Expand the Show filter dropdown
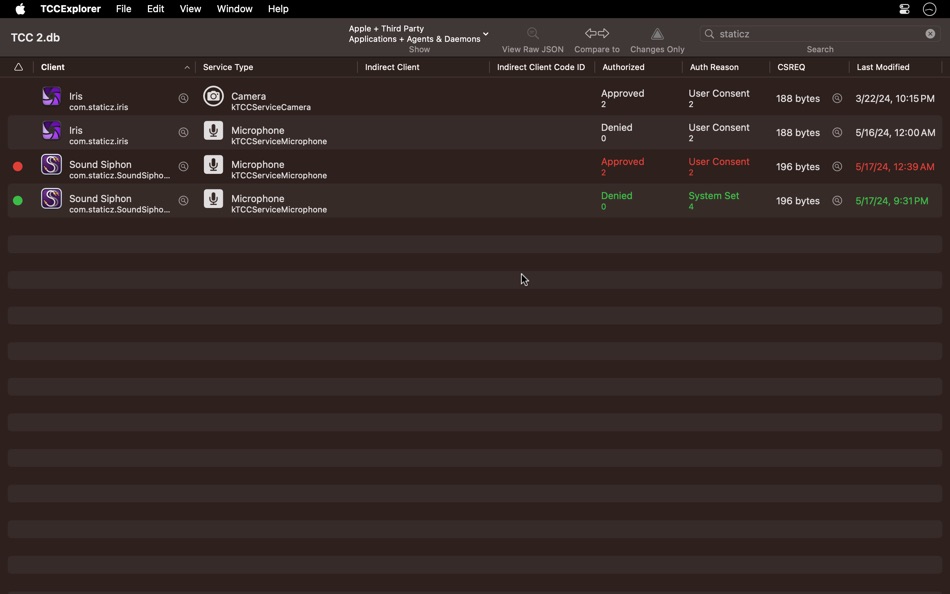Viewport: 950px width, 594px height. 419,34
